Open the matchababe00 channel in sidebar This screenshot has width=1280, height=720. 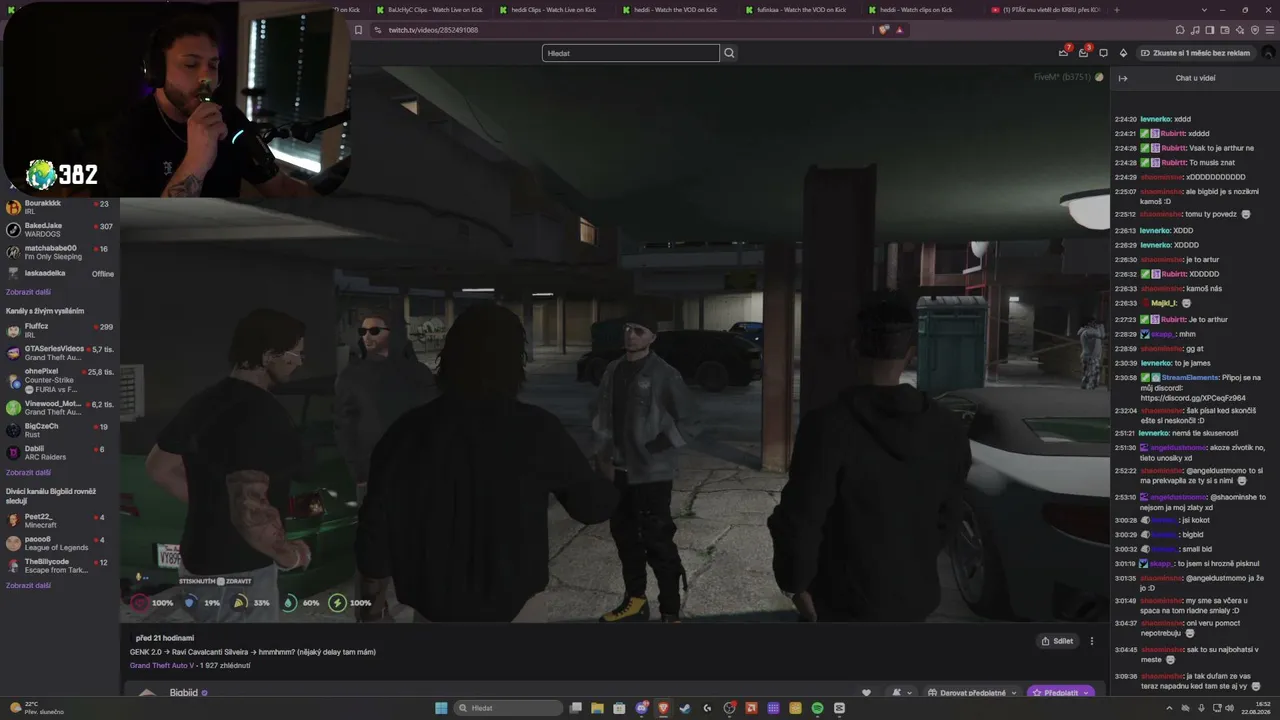tap(60, 252)
